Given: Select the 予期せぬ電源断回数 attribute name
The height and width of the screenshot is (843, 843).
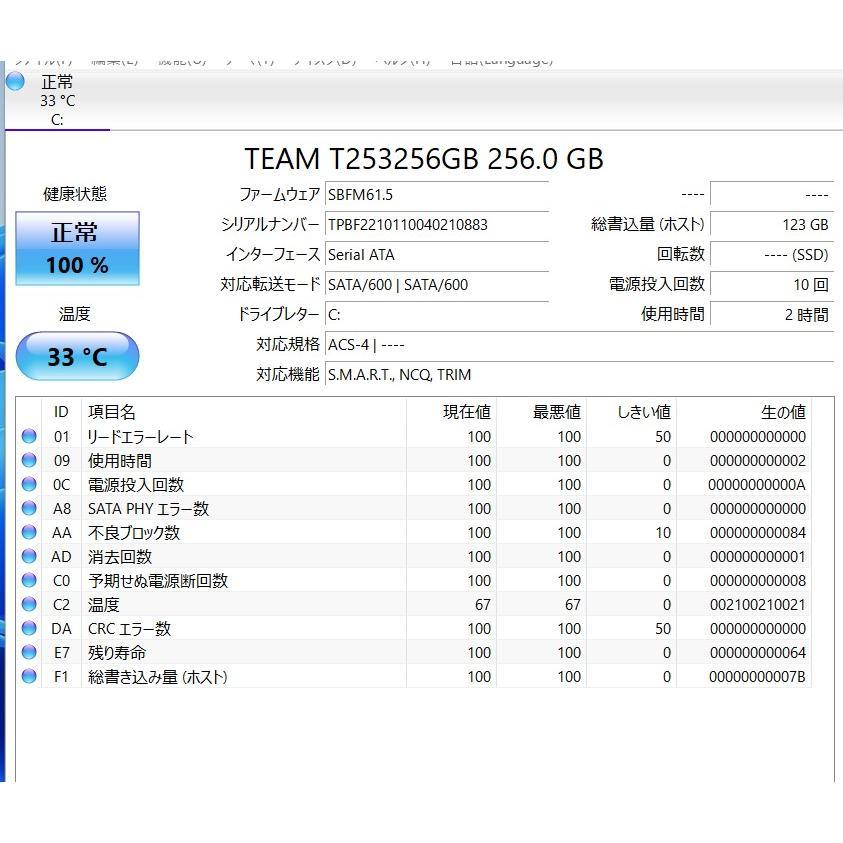Looking at the screenshot, I should coord(158,581).
